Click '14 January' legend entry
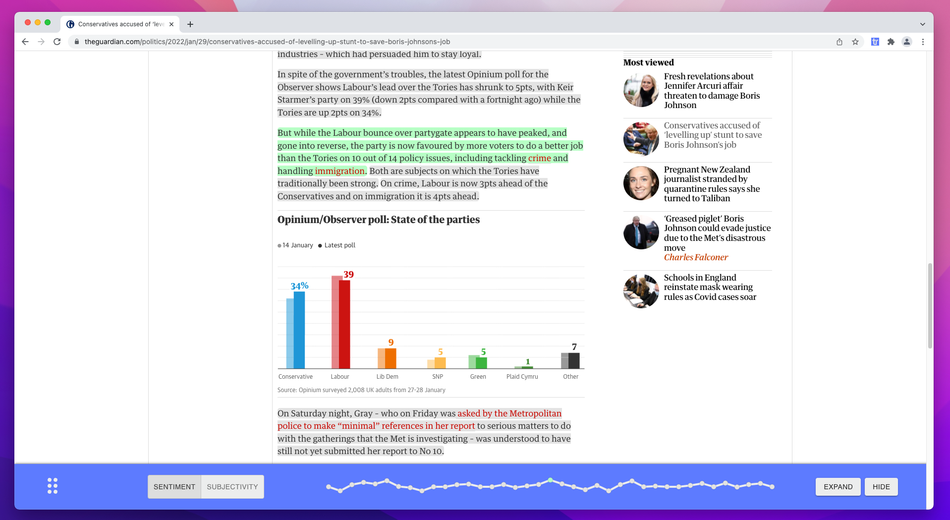This screenshot has height=520, width=950. click(x=295, y=245)
